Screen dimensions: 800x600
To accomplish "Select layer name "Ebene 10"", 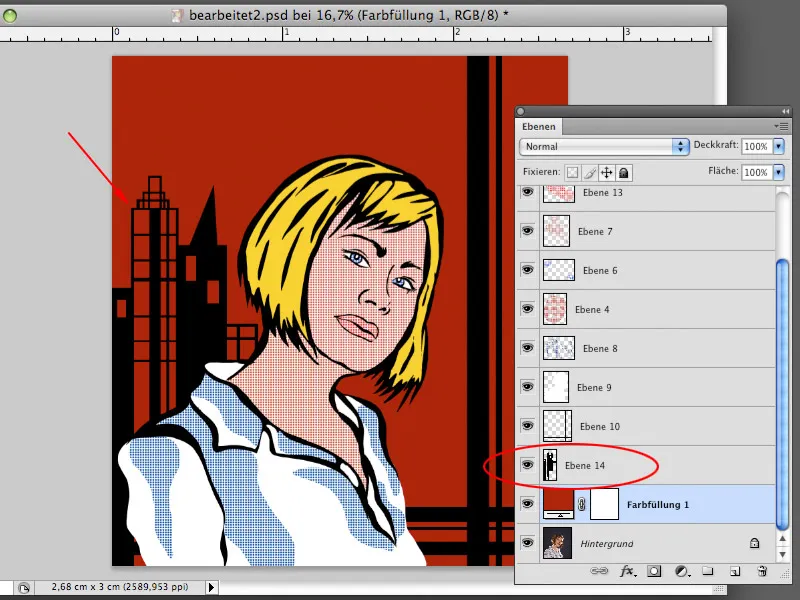I will coord(600,427).
